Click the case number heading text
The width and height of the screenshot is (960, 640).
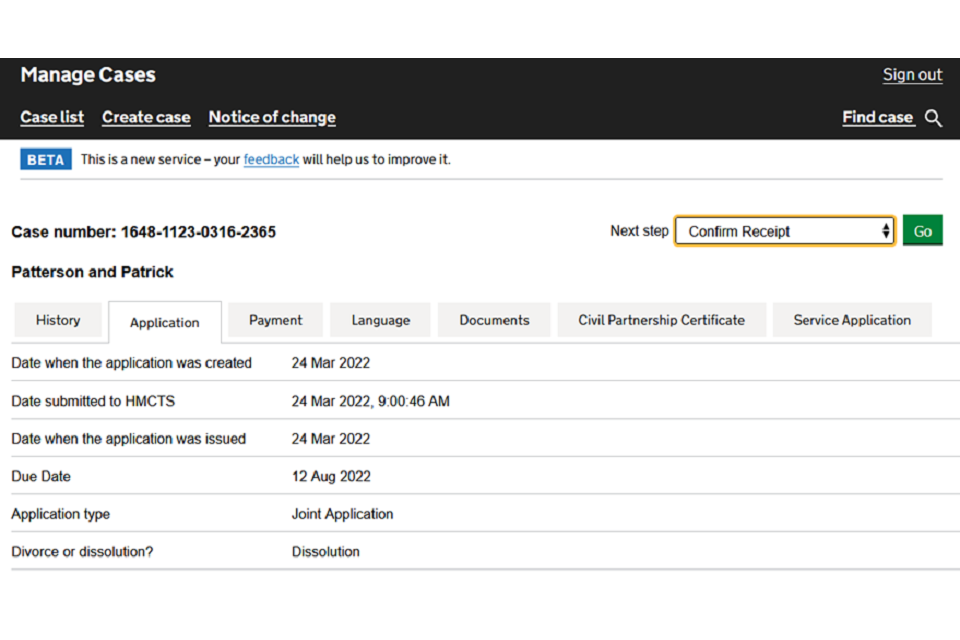(x=143, y=232)
